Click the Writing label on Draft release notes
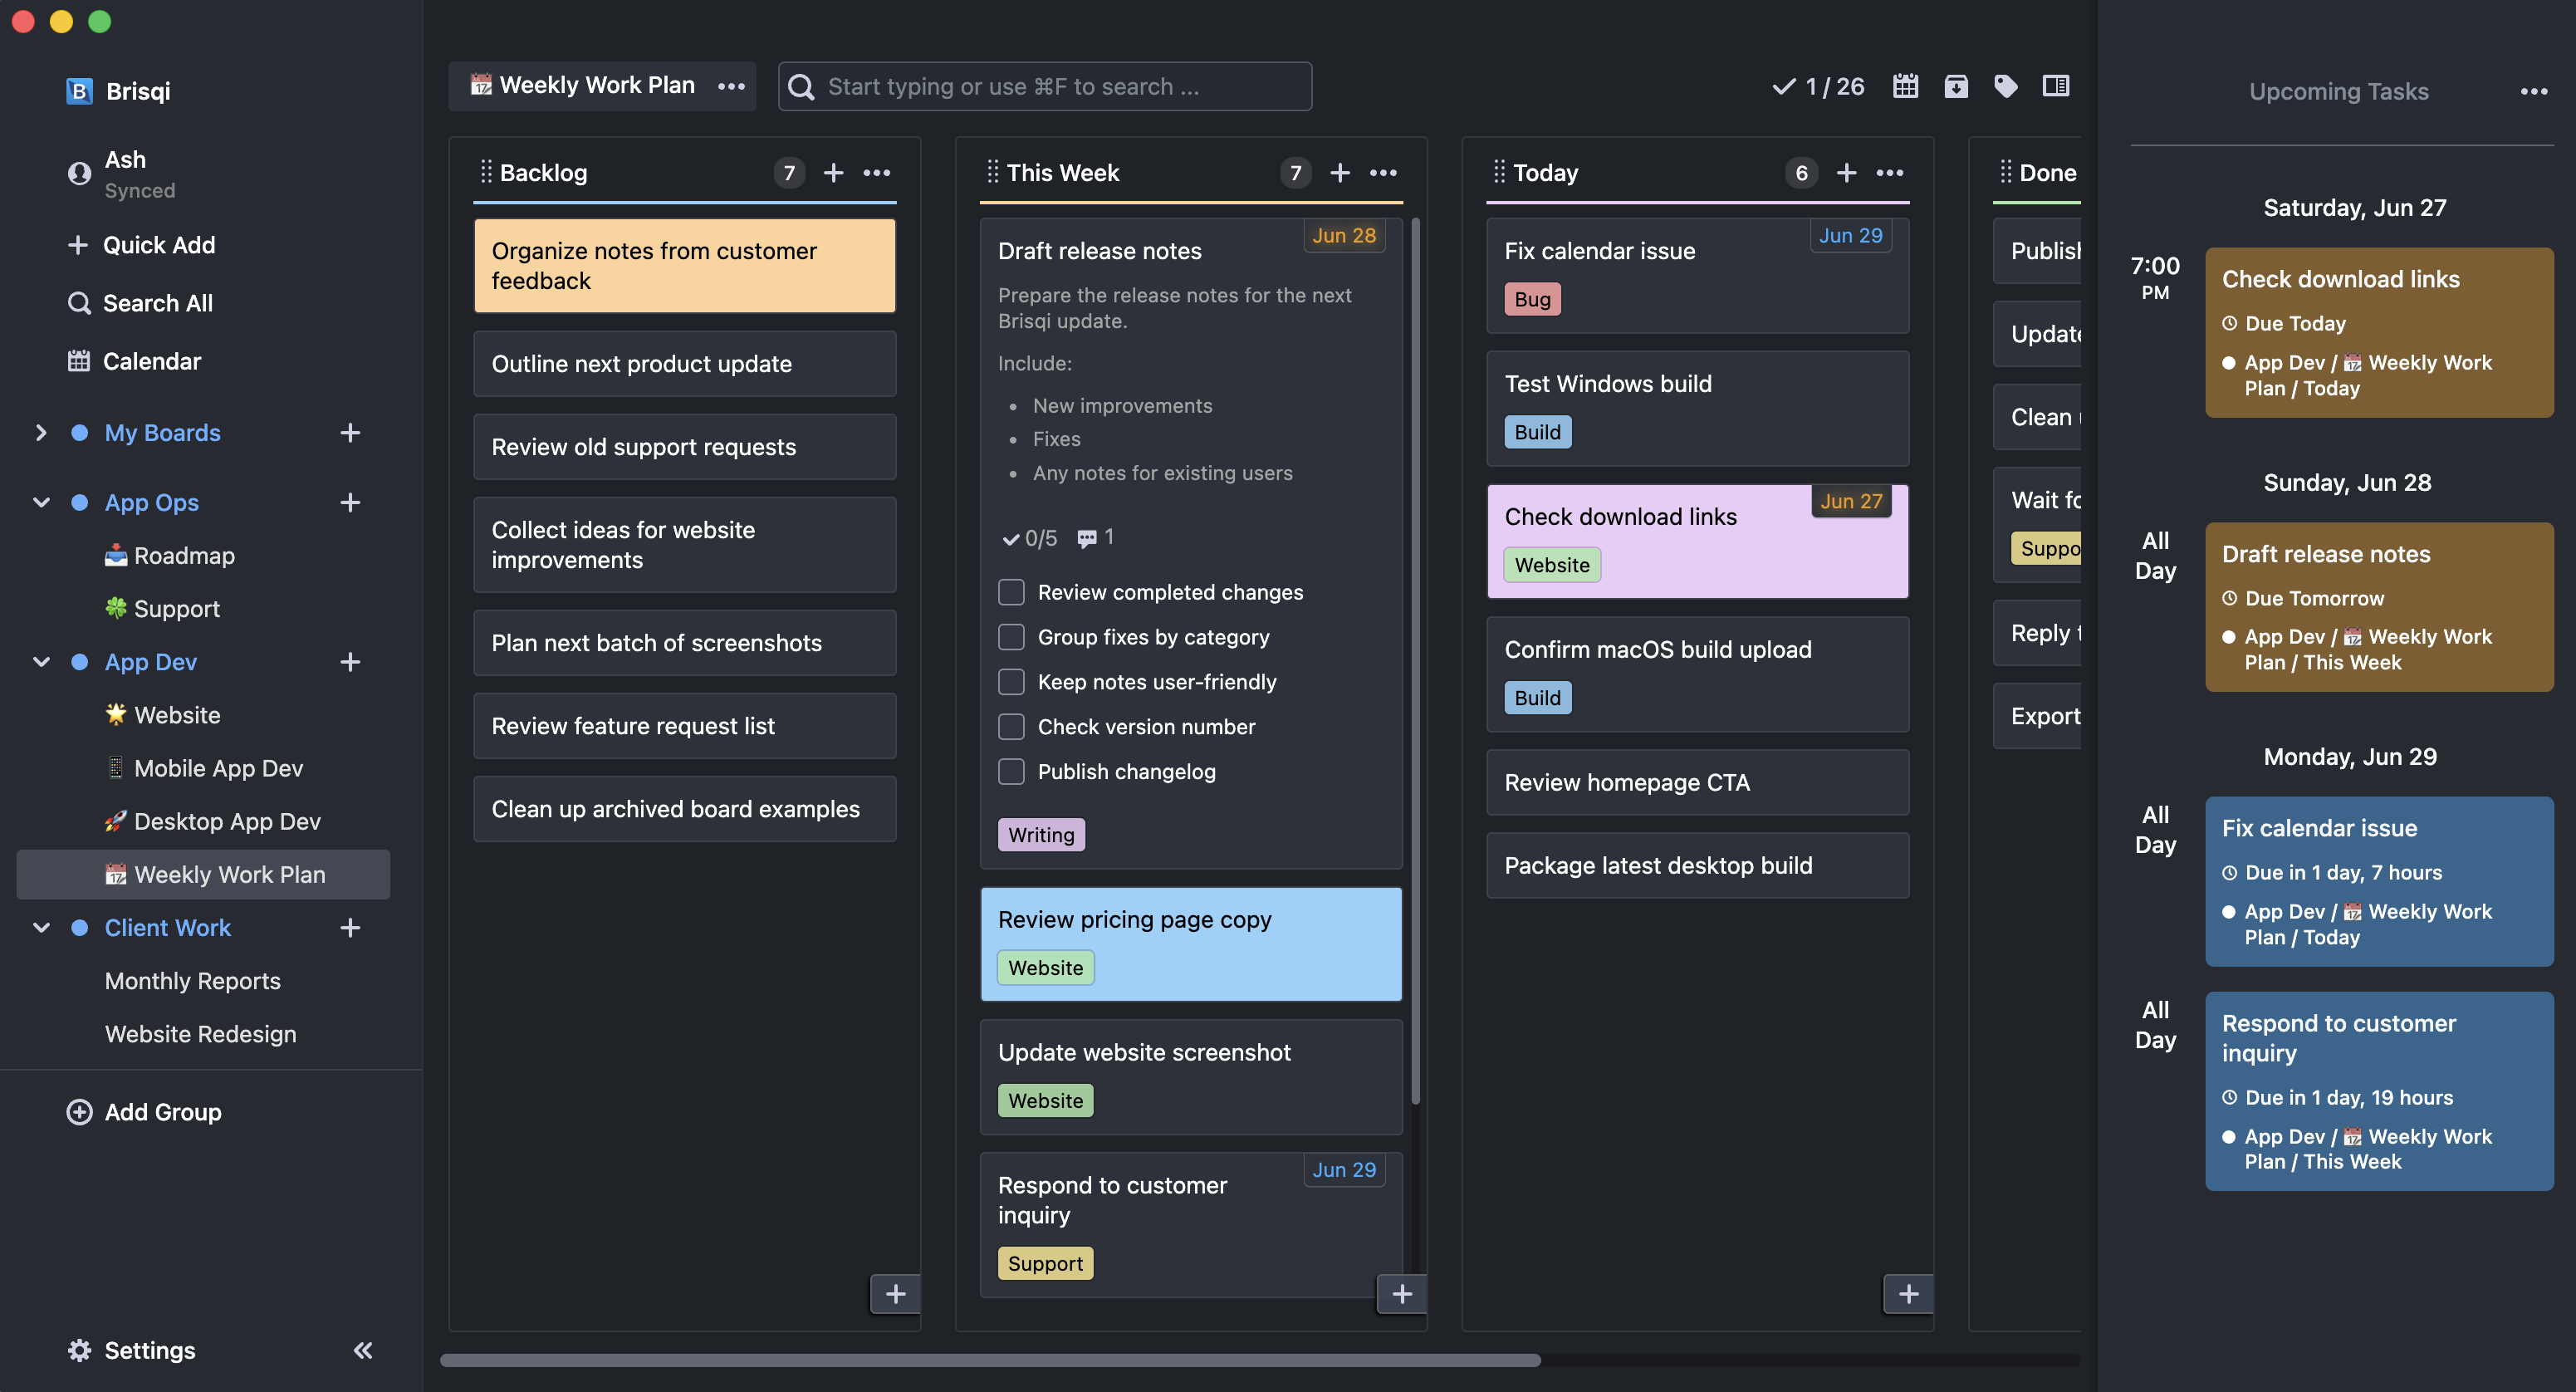This screenshot has width=2576, height=1392. pos(1041,835)
